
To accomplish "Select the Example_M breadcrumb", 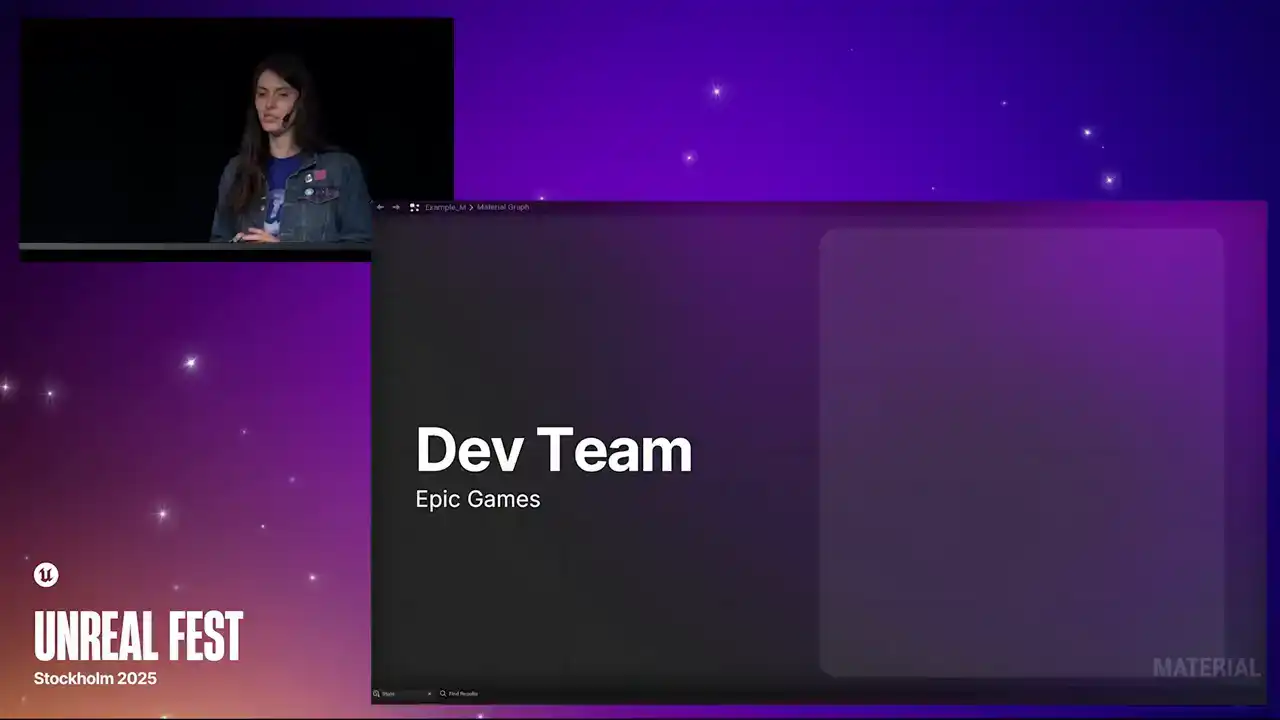I will 445,207.
